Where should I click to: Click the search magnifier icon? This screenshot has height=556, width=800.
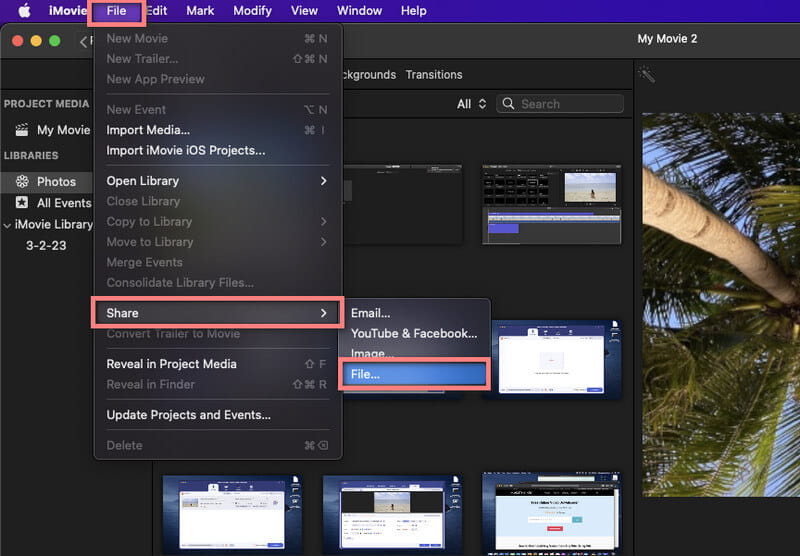508,104
